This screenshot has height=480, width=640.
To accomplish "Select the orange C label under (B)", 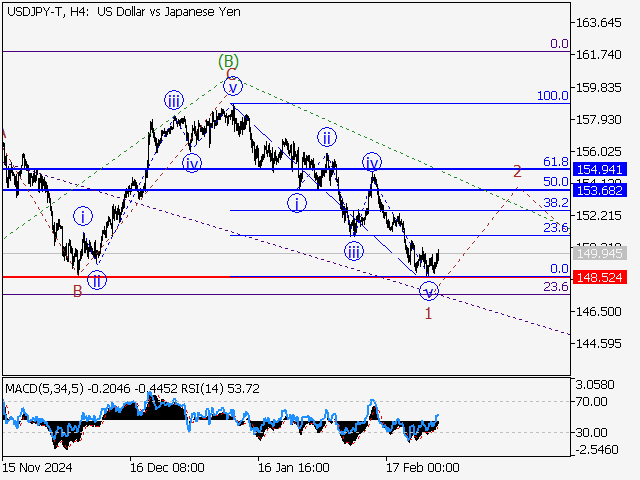I will point(231,75).
